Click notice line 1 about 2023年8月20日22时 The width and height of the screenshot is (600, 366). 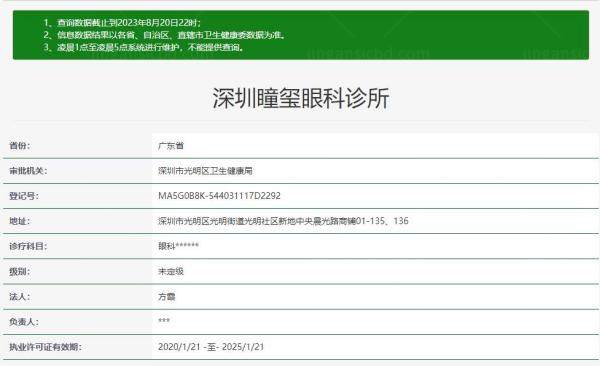point(122,23)
